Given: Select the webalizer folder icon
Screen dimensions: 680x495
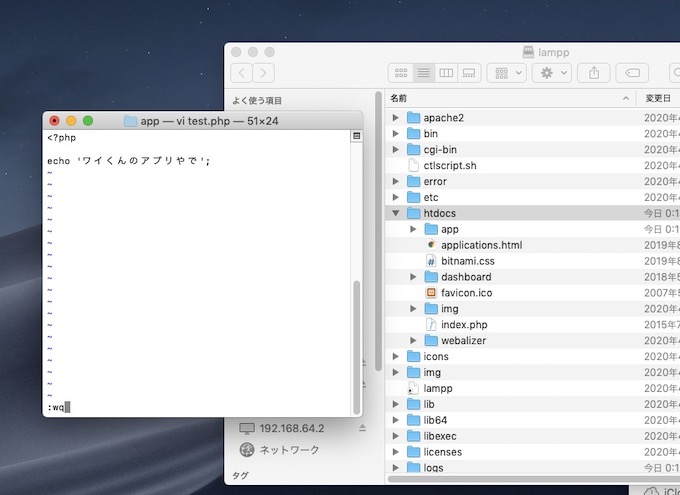Looking at the screenshot, I should 431,341.
